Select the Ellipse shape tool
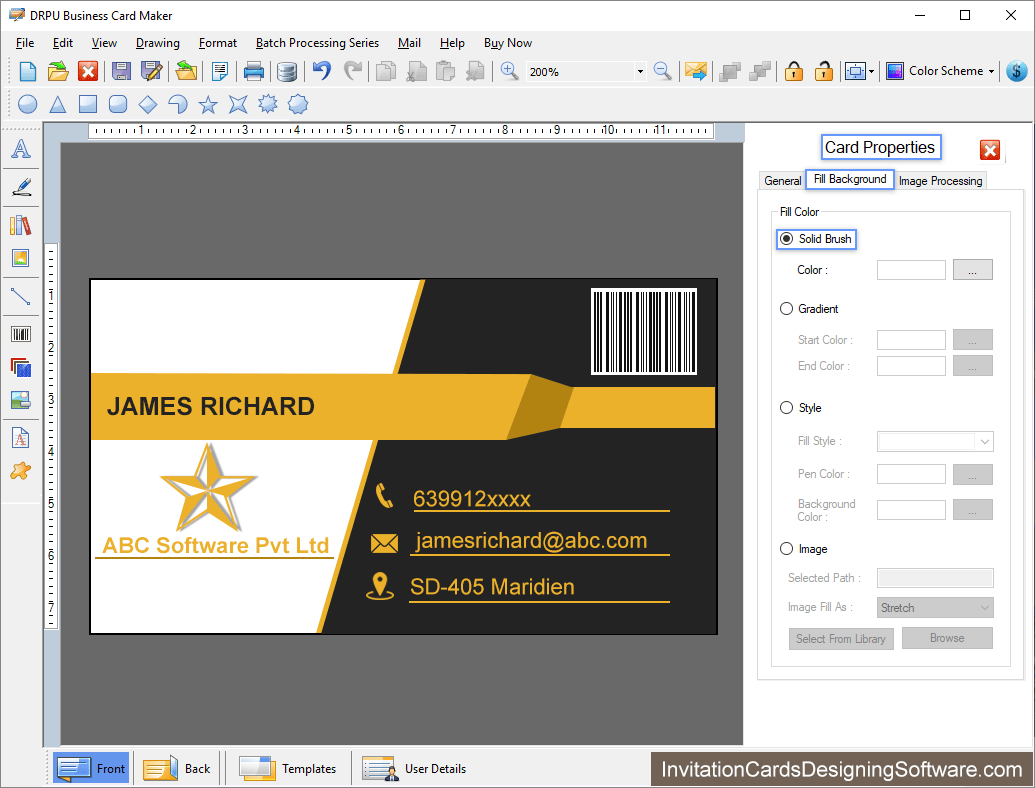Viewport: 1035px width, 788px height. pyautogui.click(x=28, y=104)
